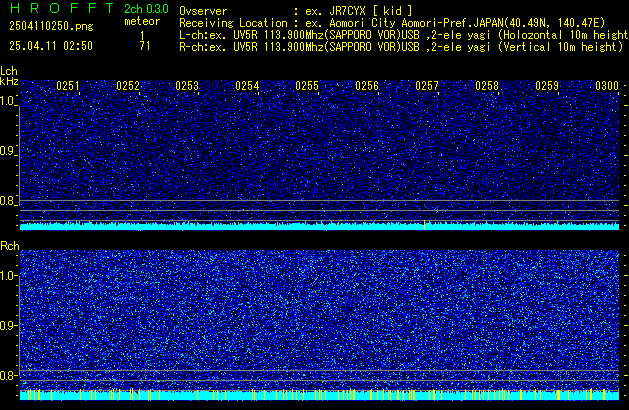The height and width of the screenshot is (410, 629).
Task: Click the 0259 time marker
Action: pyautogui.click(x=547, y=86)
